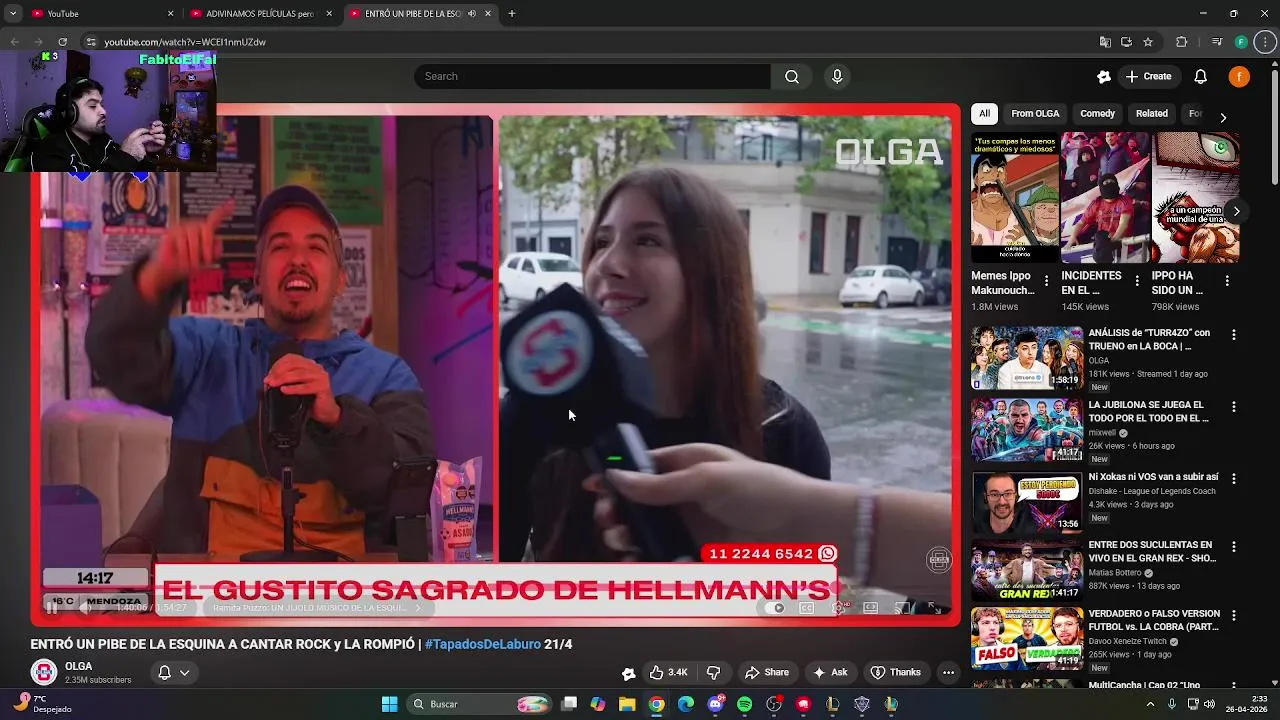
Task: Select the 'Comedy' filter chip
Action: [1097, 113]
